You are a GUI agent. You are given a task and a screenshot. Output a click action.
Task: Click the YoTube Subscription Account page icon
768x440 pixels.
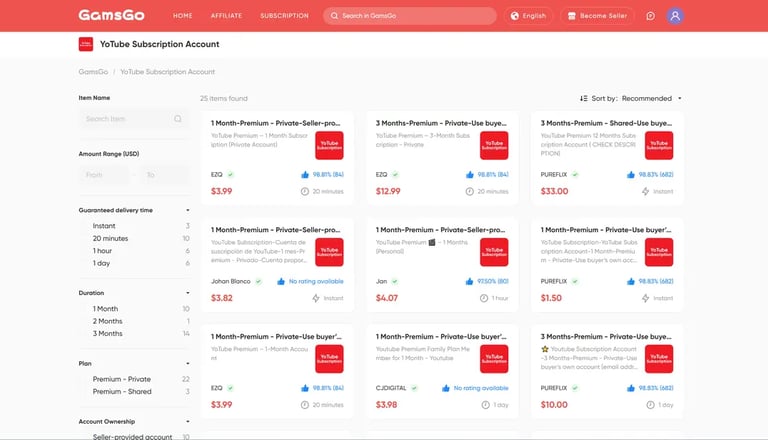click(86, 44)
